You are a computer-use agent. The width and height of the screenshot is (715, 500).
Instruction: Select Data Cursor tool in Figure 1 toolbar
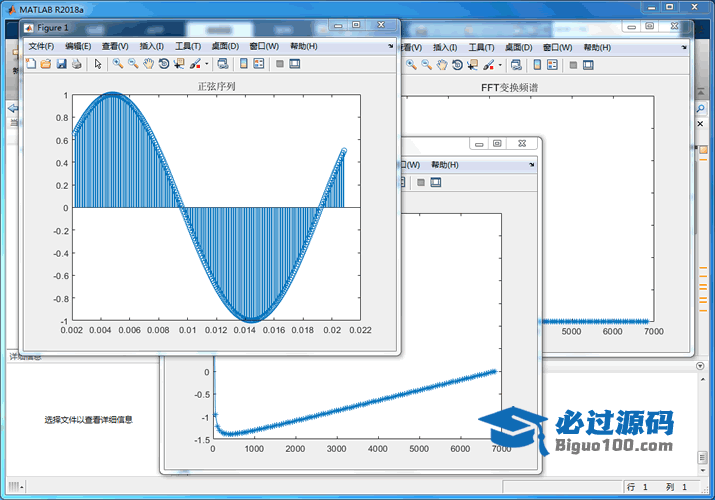coord(179,64)
